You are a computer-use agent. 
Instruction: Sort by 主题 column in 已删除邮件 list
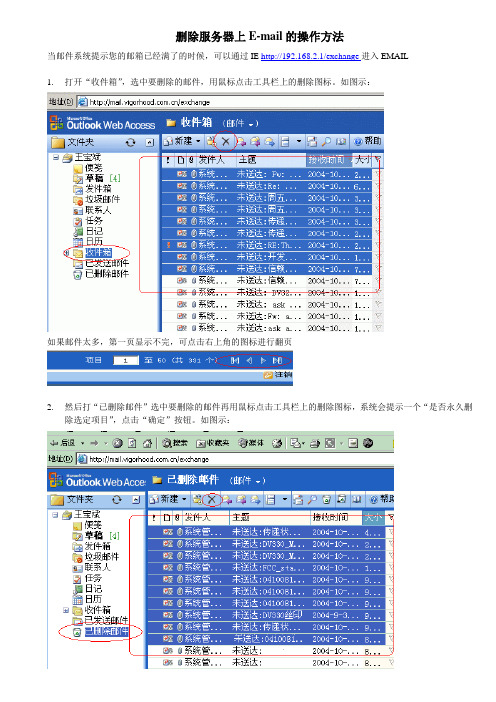point(269,517)
